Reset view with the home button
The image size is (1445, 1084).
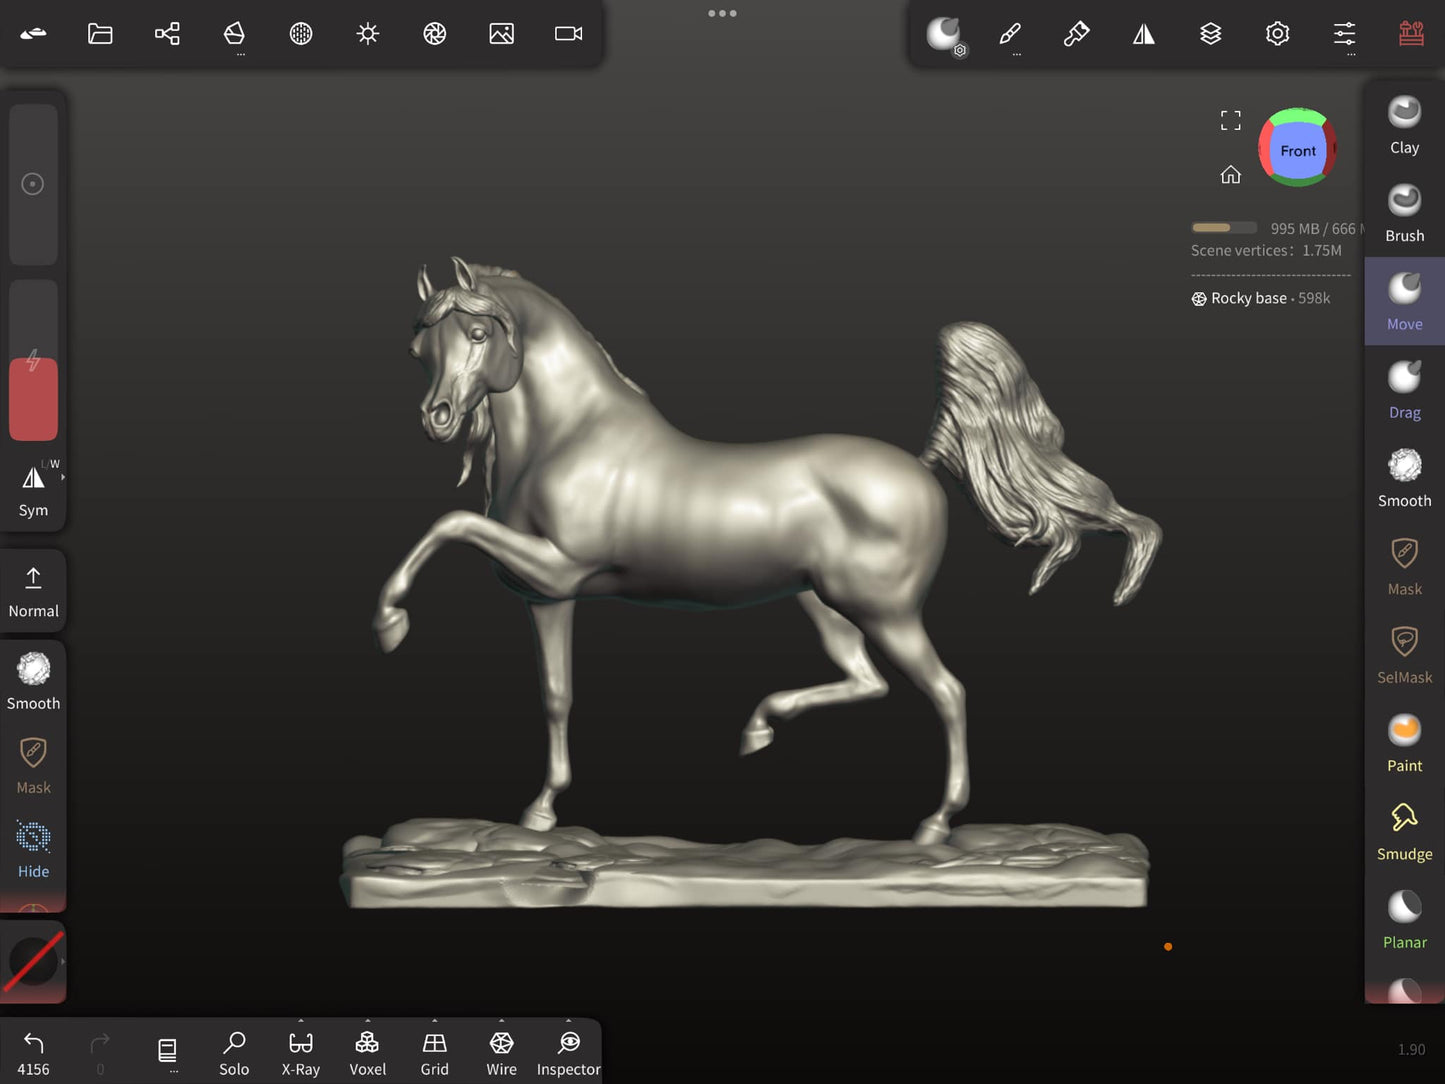tap(1230, 175)
